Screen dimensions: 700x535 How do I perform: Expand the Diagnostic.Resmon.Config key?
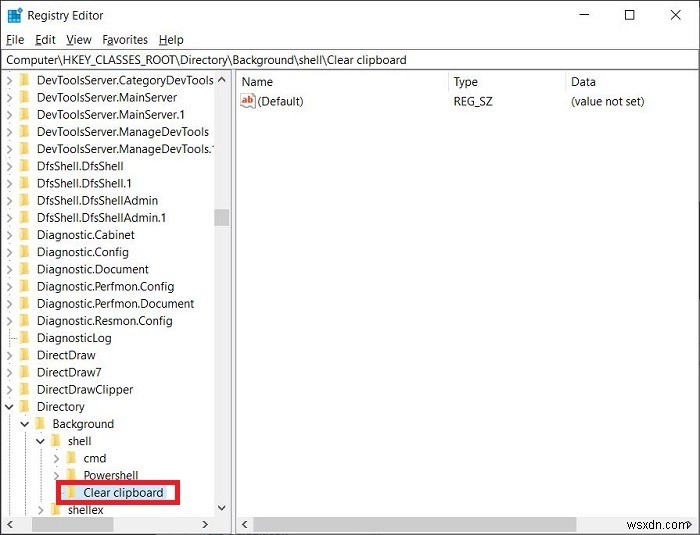(x=9, y=321)
